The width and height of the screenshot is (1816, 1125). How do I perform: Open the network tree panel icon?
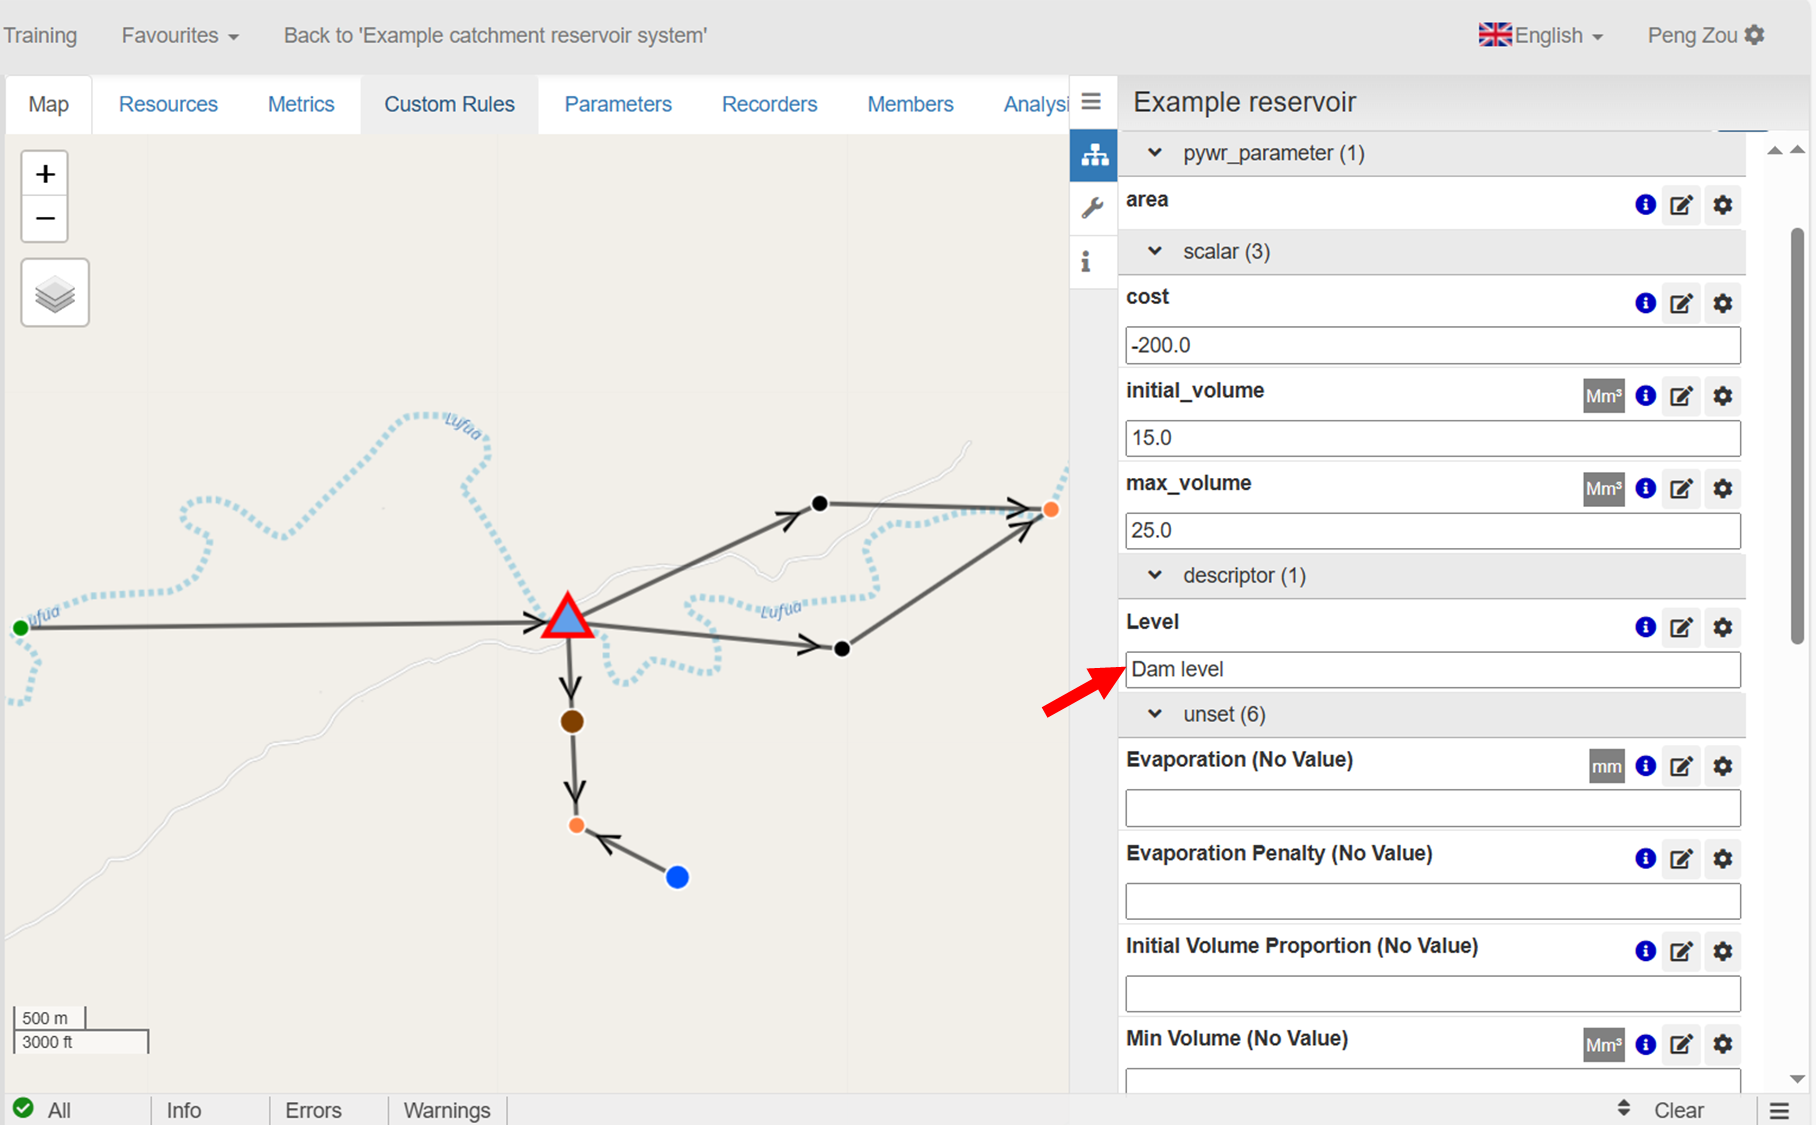click(x=1094, y=155)
